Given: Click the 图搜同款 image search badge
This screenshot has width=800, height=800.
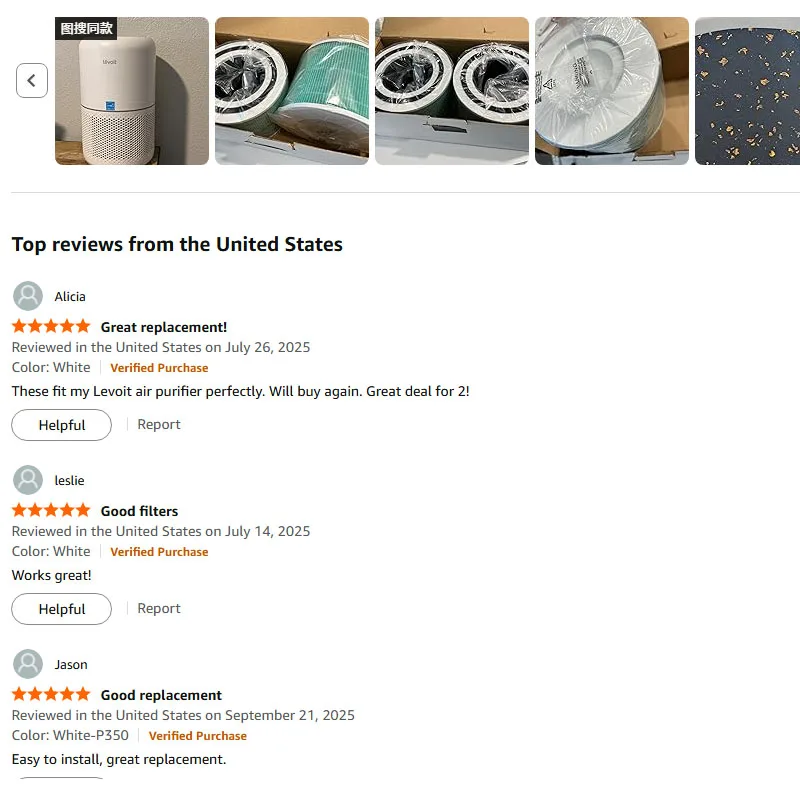Looking at the screenshot, I should [86, 28].
